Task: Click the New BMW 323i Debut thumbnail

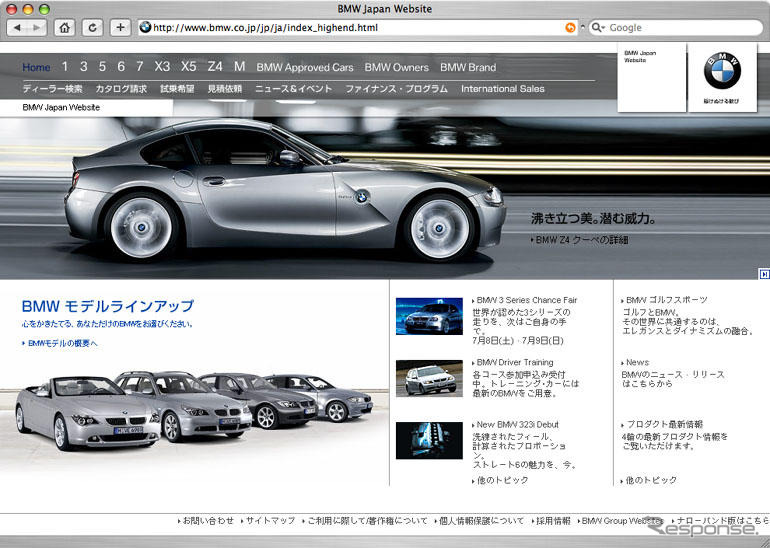Action: (429, 440)
